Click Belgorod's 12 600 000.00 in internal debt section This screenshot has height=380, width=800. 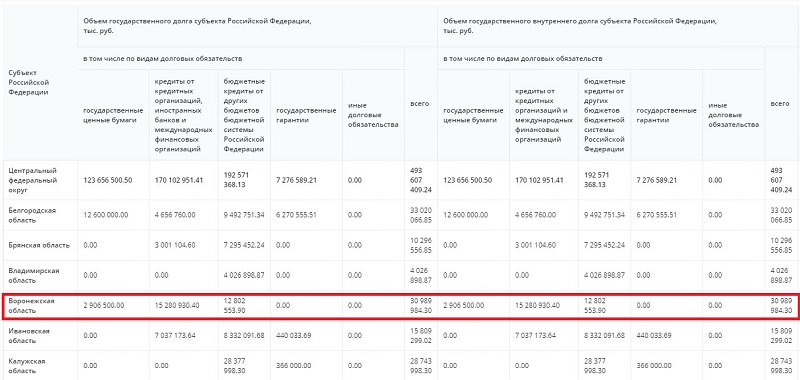pos(466,215)
